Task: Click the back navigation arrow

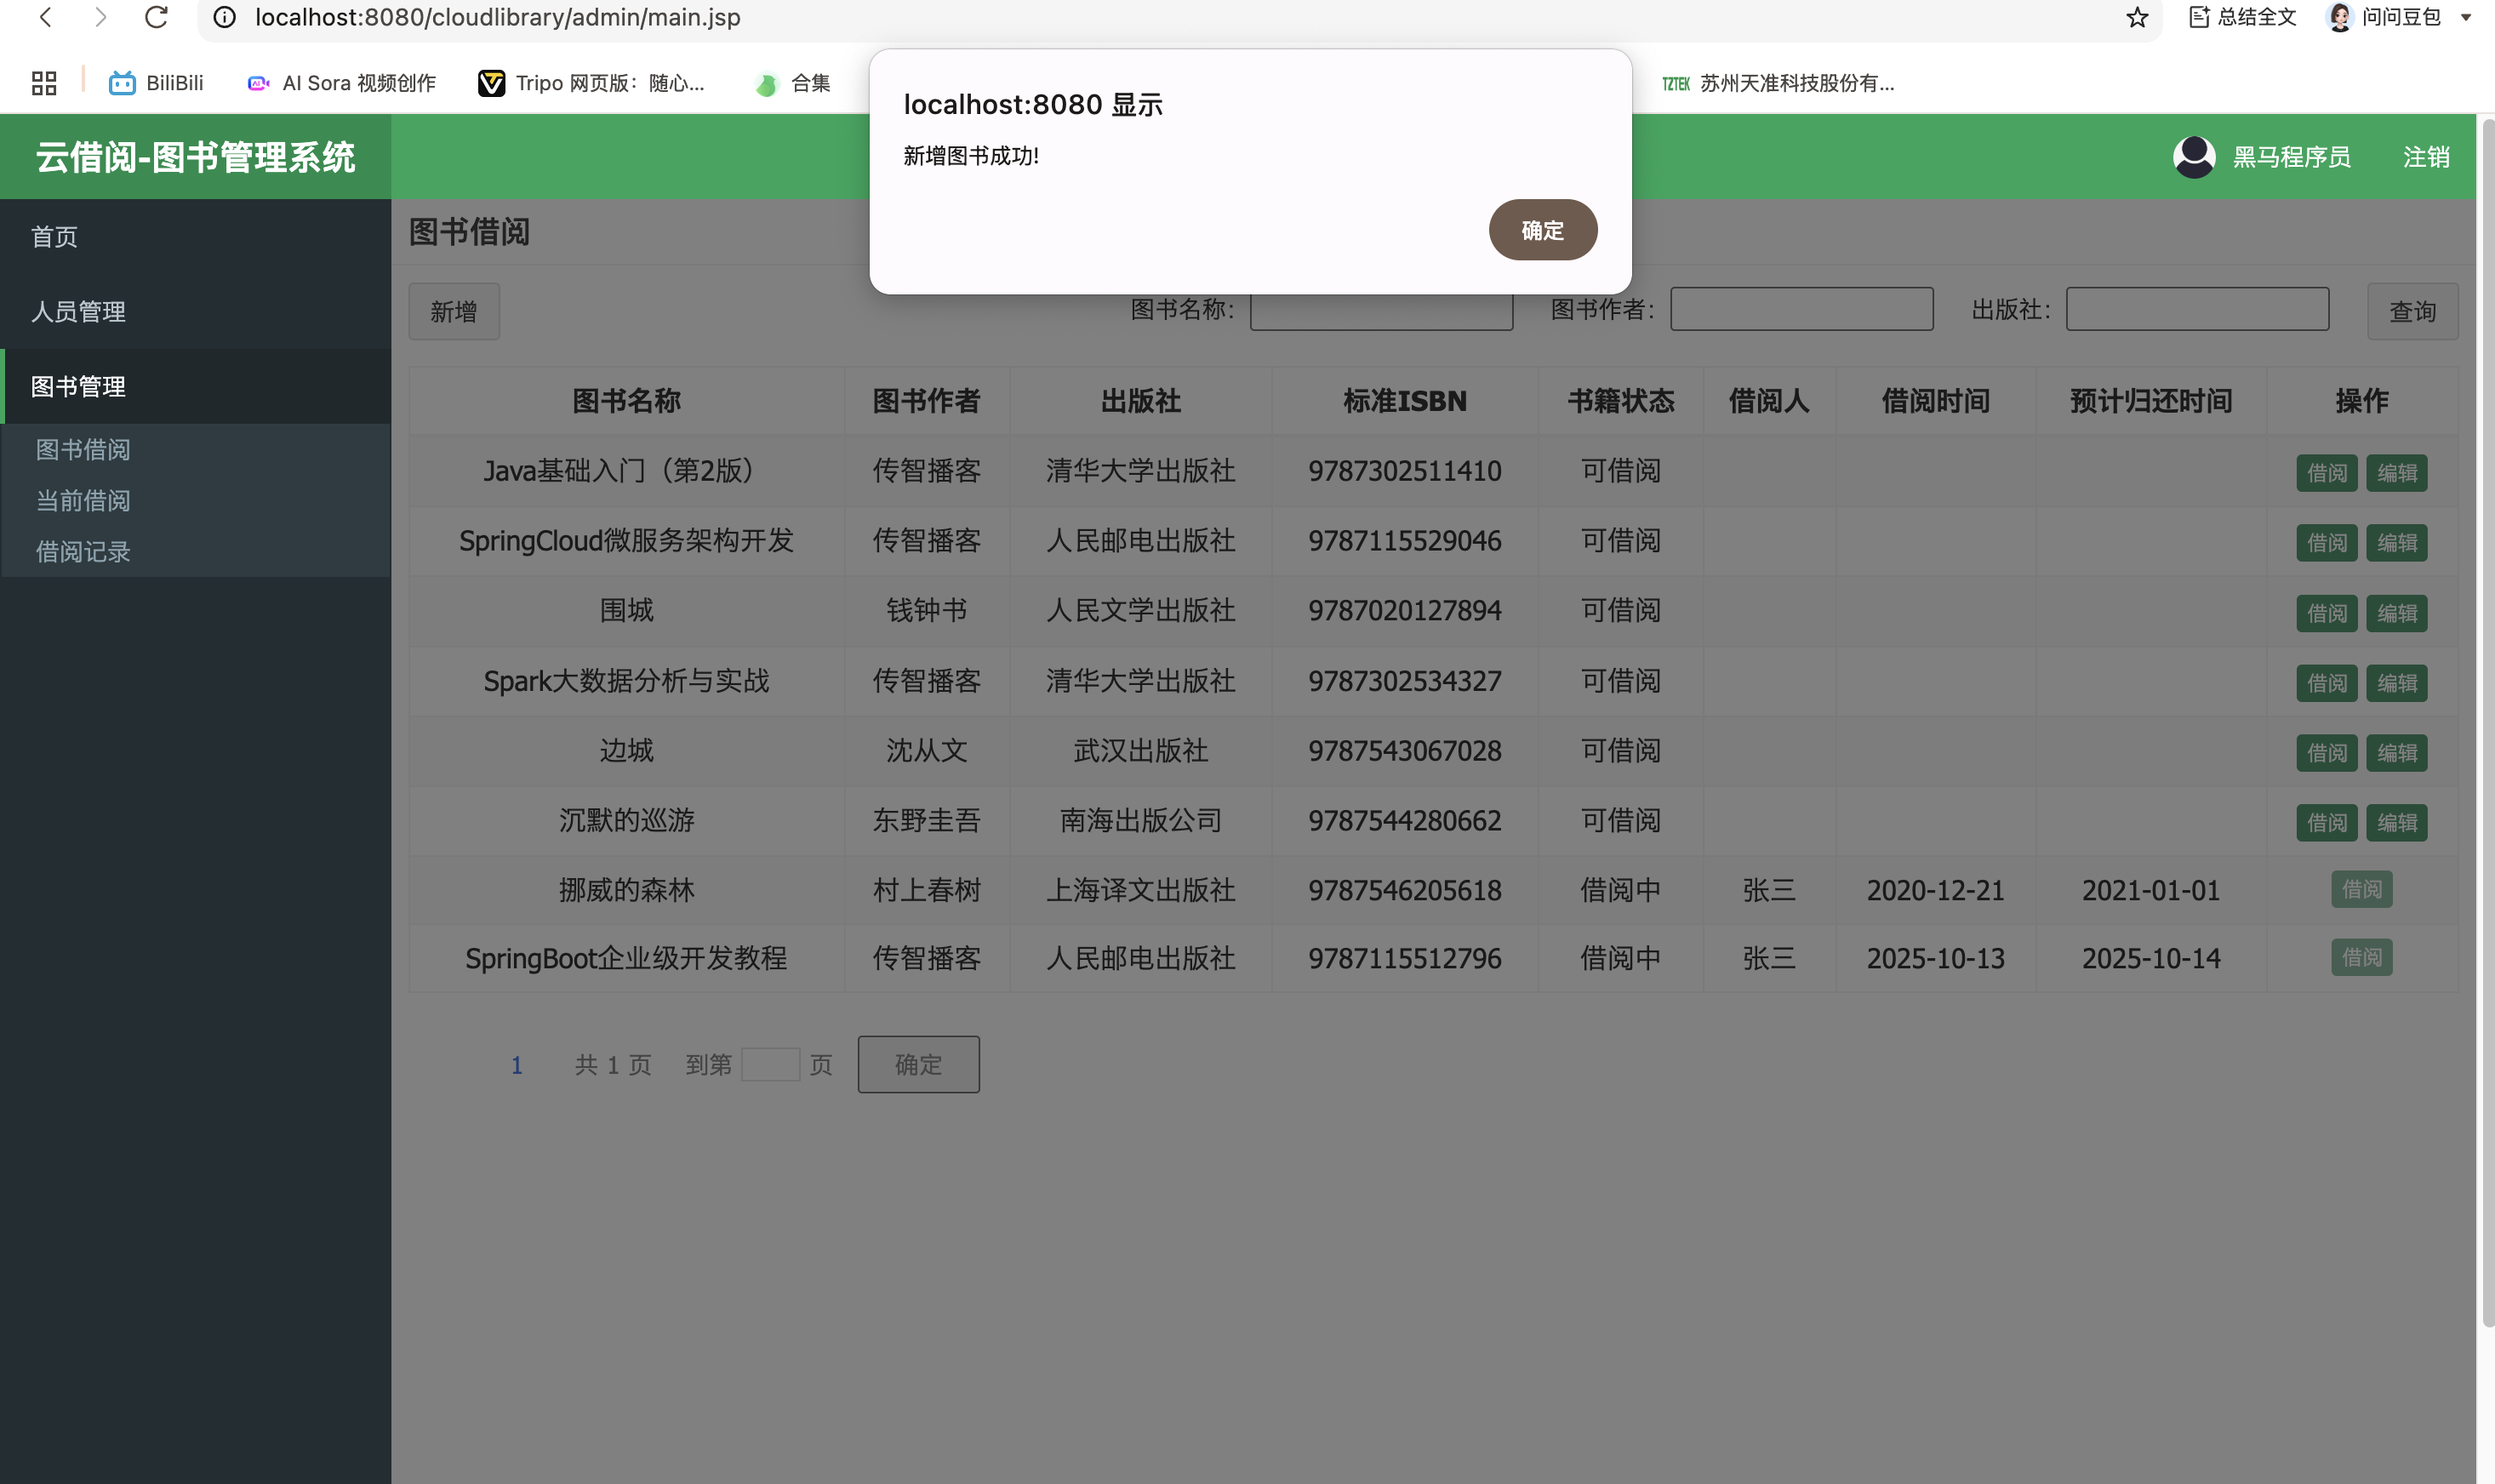Action: click(x=45, y=17)
